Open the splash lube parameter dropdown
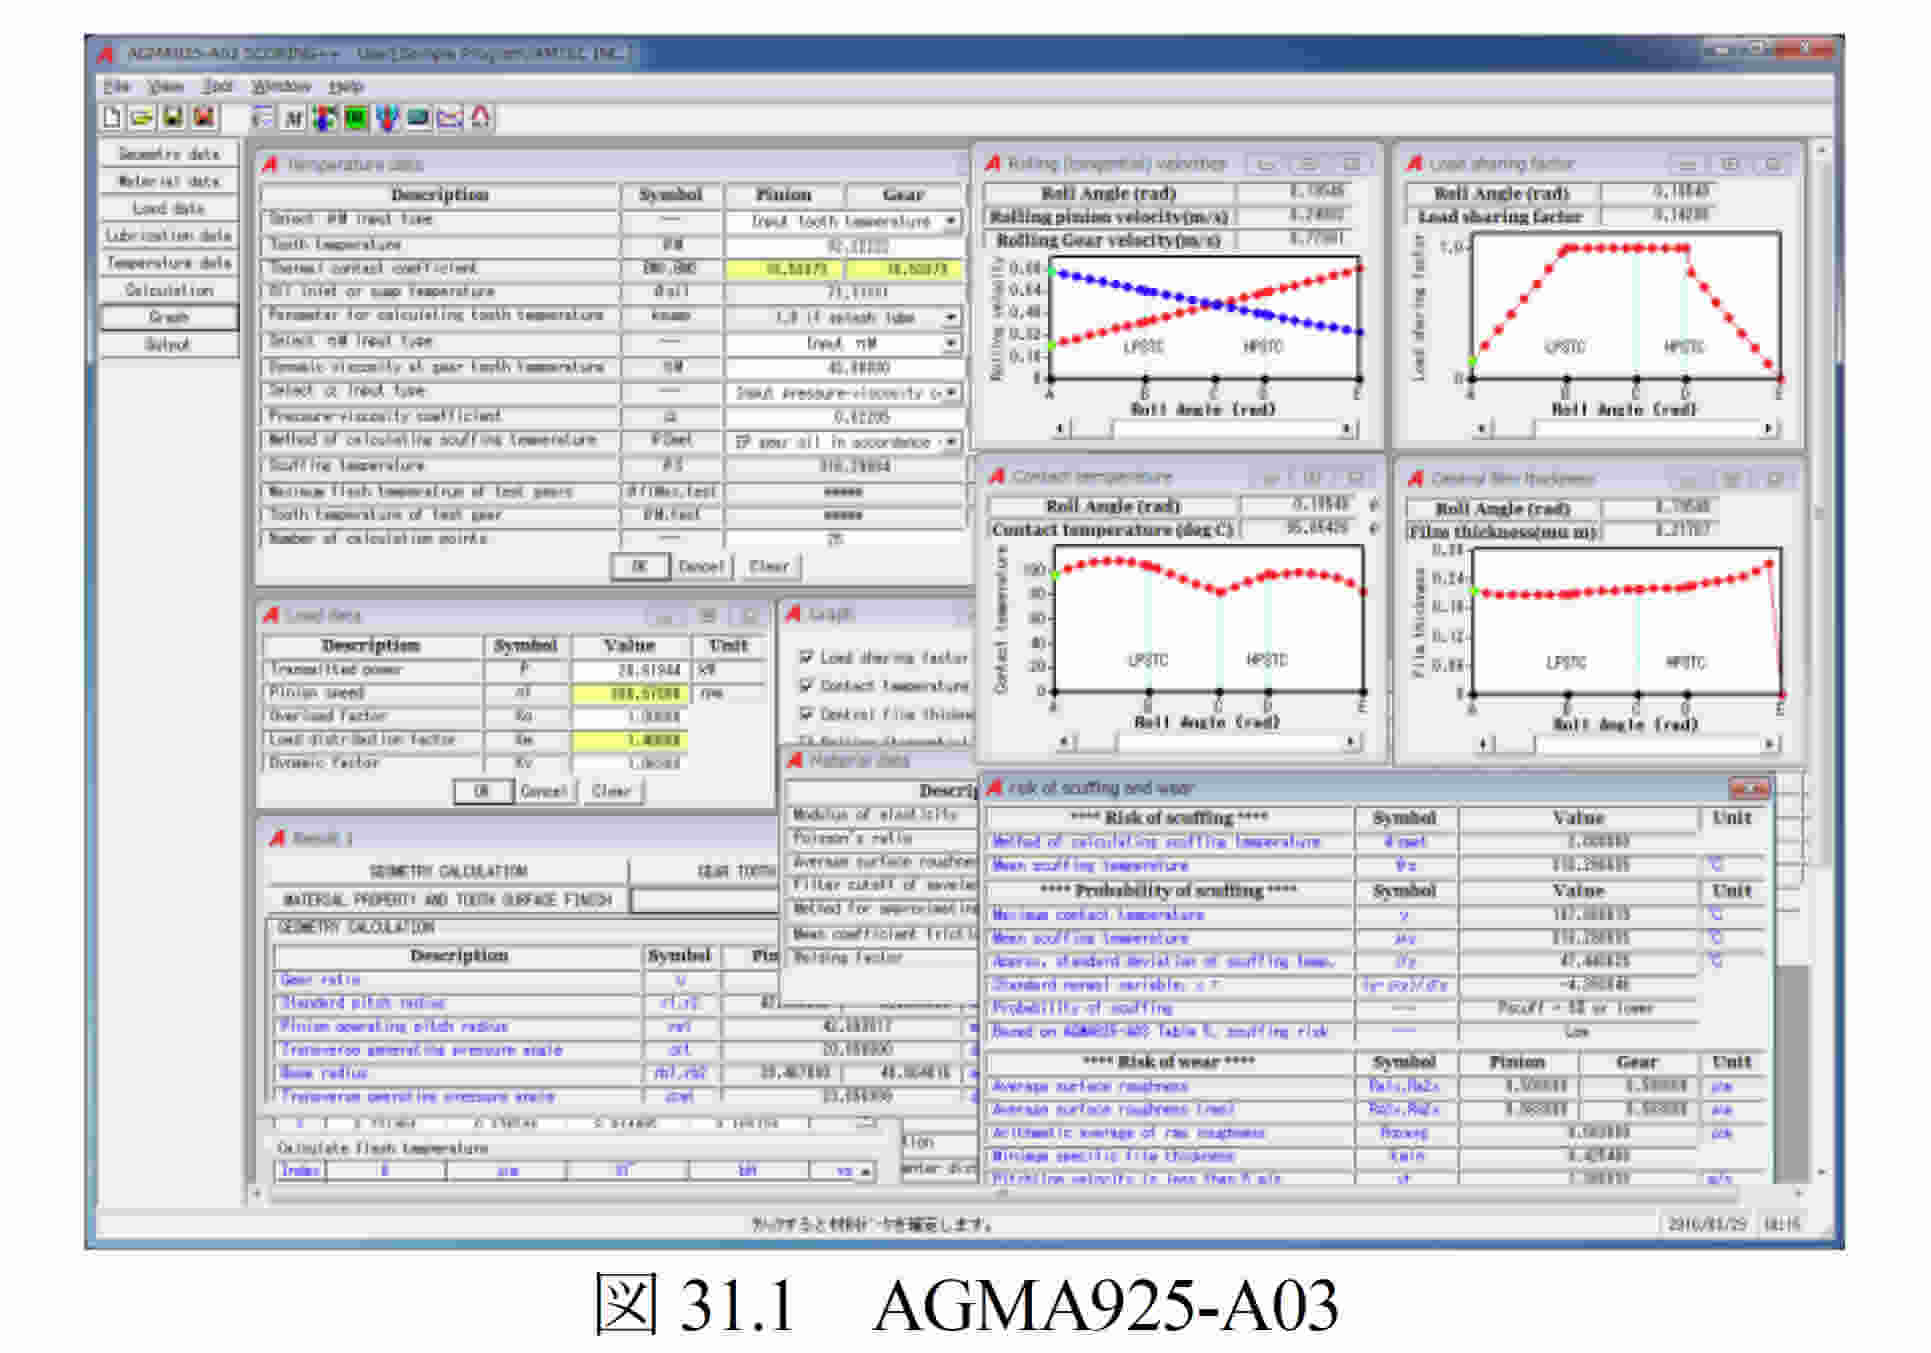 [951, 317]
